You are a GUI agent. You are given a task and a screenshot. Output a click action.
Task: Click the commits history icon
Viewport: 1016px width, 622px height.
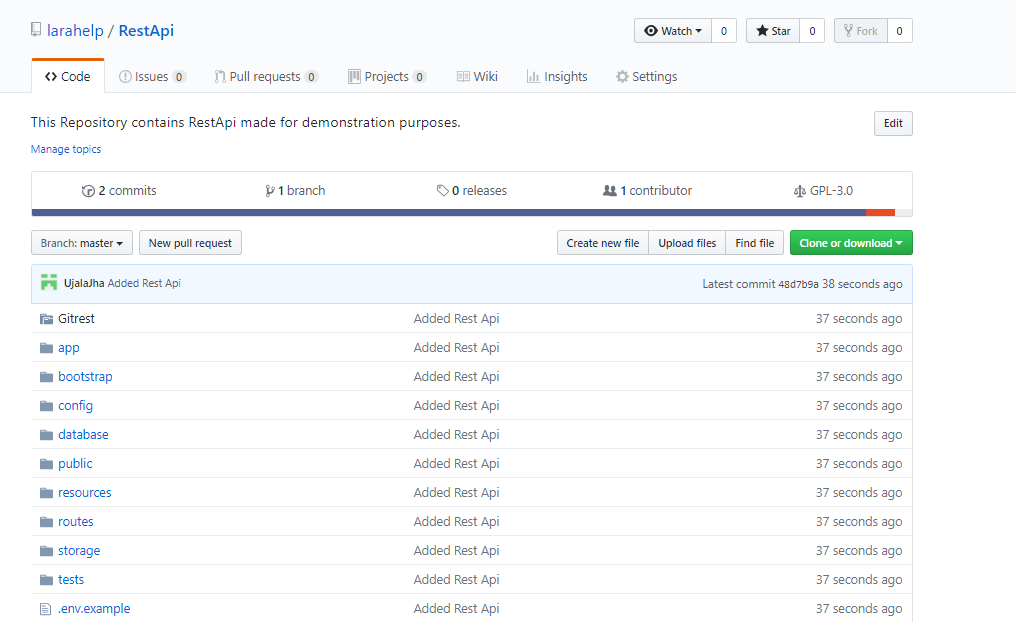pos(88,191)
